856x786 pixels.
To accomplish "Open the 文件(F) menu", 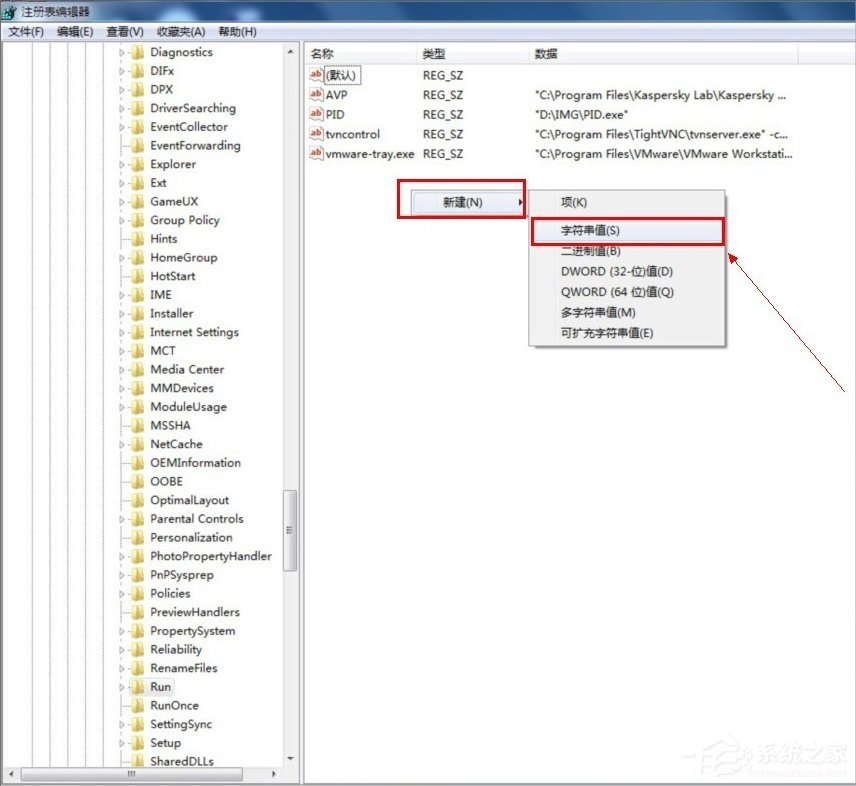I will (22, 31).
